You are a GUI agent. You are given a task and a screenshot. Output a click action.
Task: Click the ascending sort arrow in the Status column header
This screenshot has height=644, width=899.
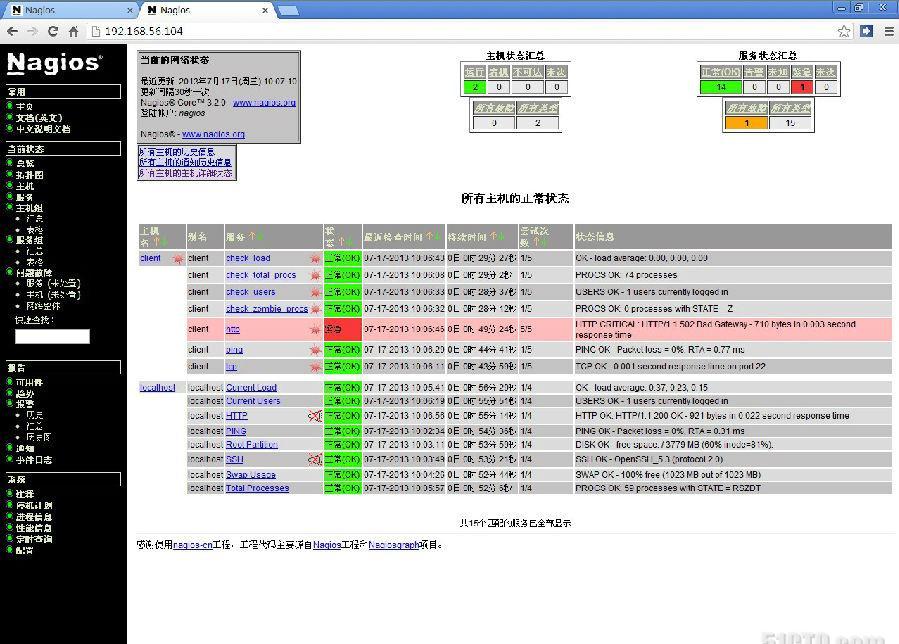click(x=341, y=242)
